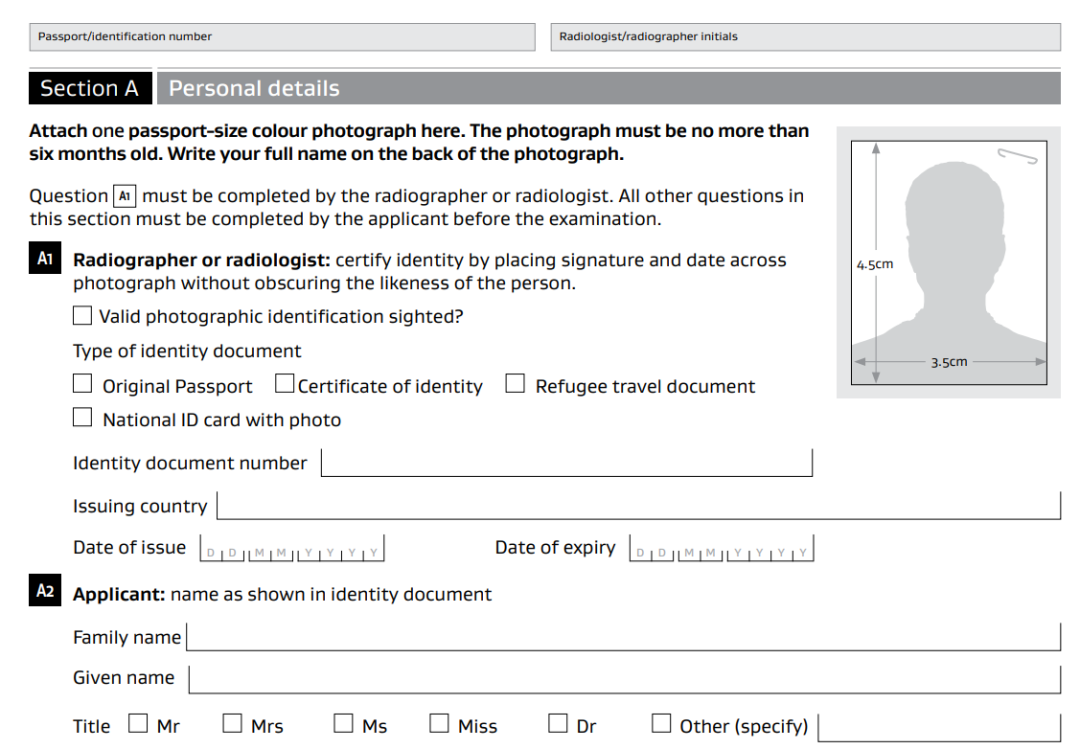1080x749 pixels.
Task: Click the Passport/identification number field
Action: pyautogui.click(x=283, y=37)
